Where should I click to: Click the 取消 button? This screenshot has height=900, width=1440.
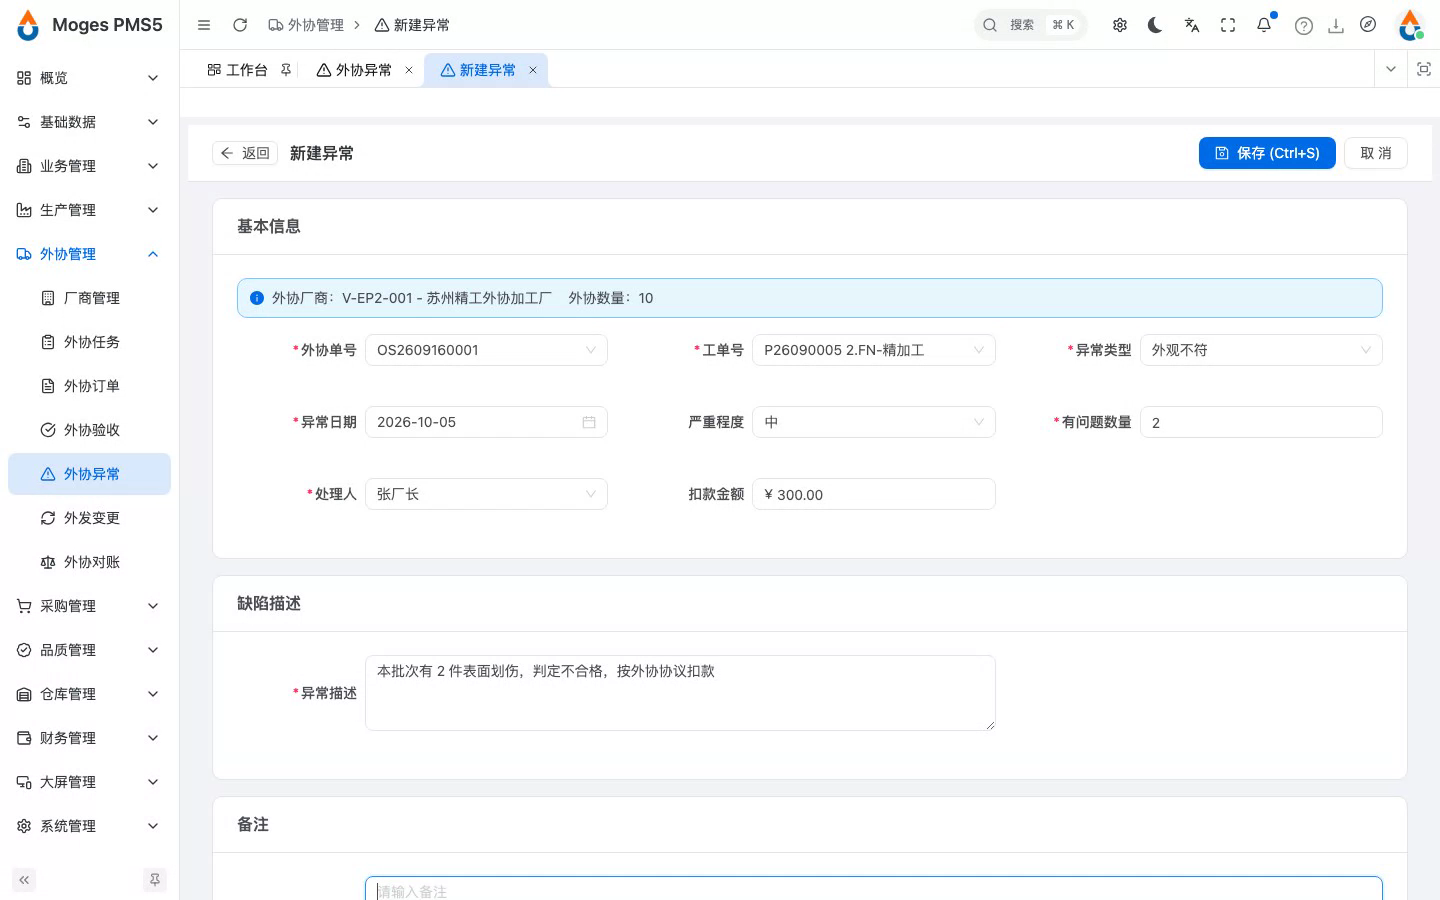[1376, 153]
